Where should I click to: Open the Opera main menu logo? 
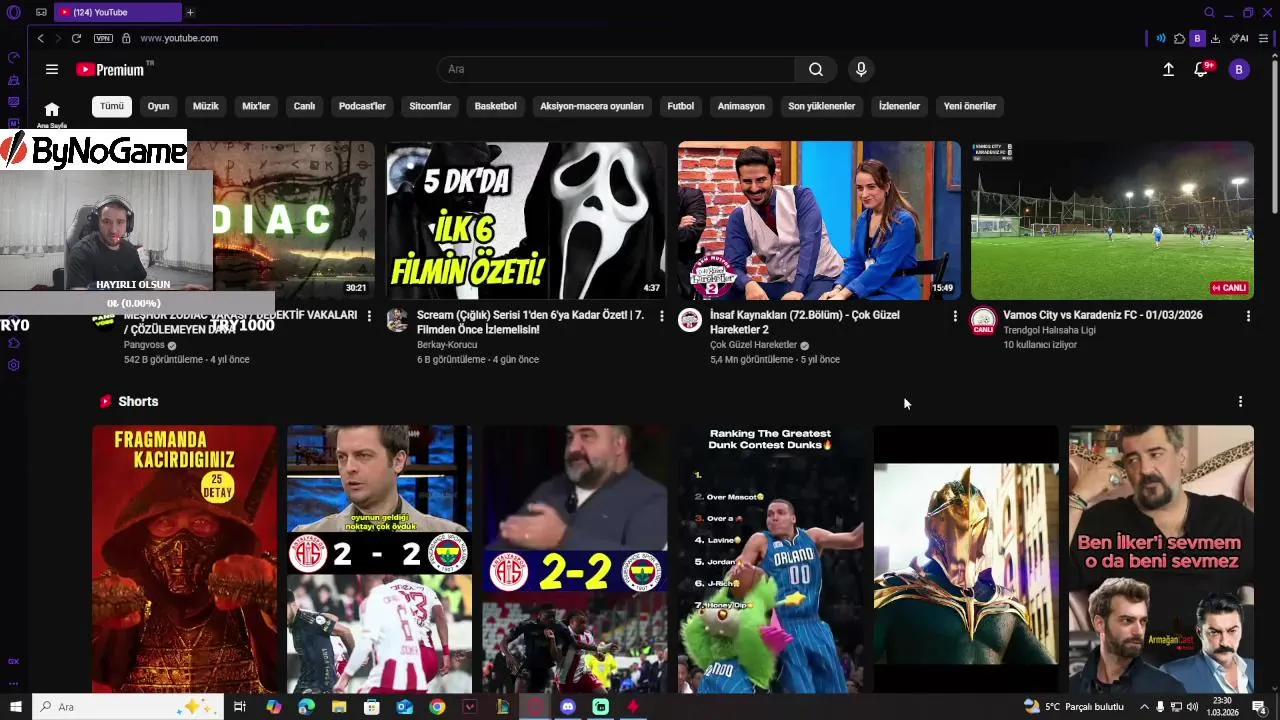tap(14, 13)
